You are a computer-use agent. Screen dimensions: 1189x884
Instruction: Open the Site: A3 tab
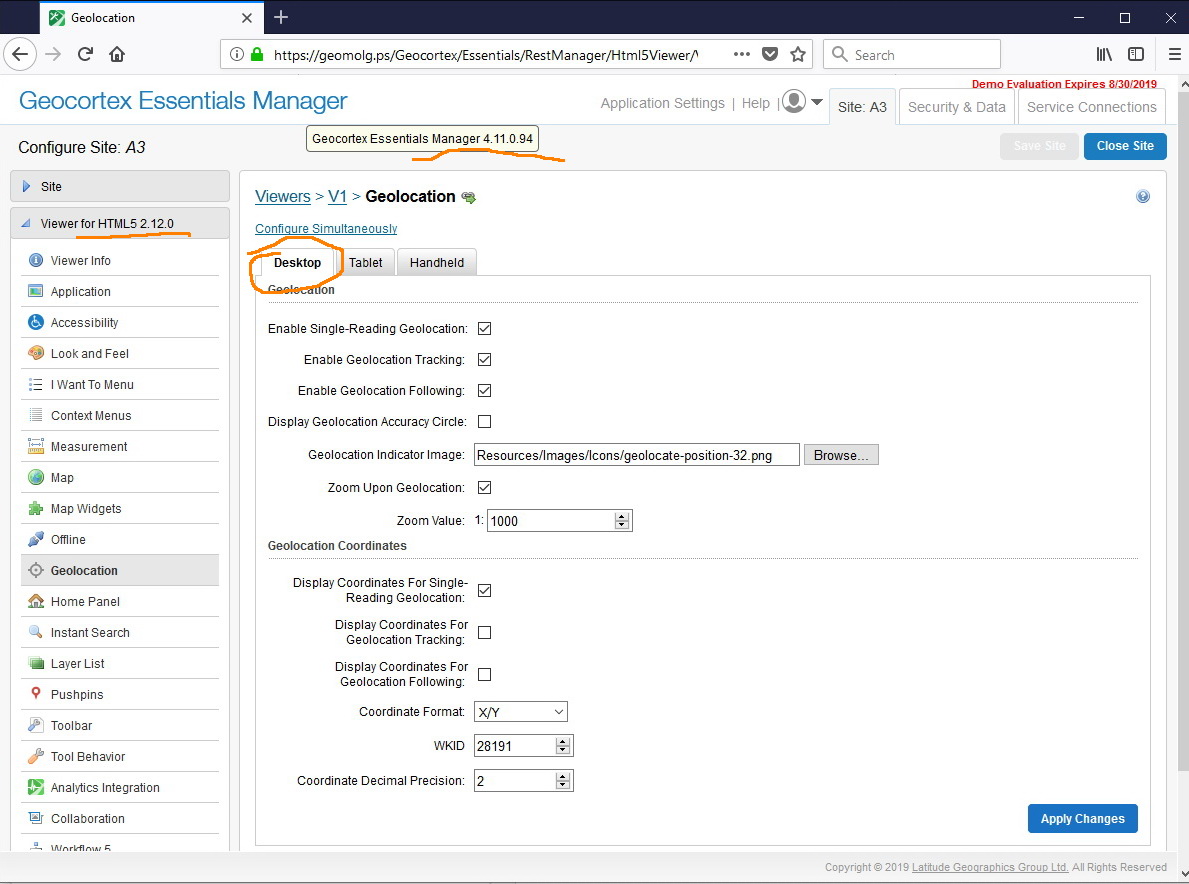pos(862,107)
